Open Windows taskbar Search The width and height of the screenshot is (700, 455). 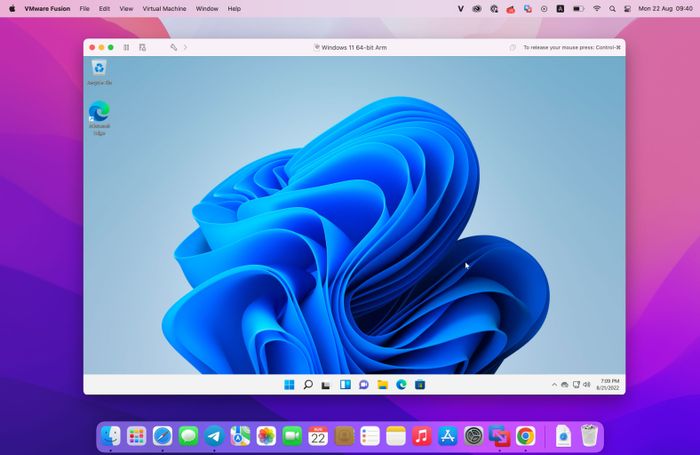pos(308,384)
